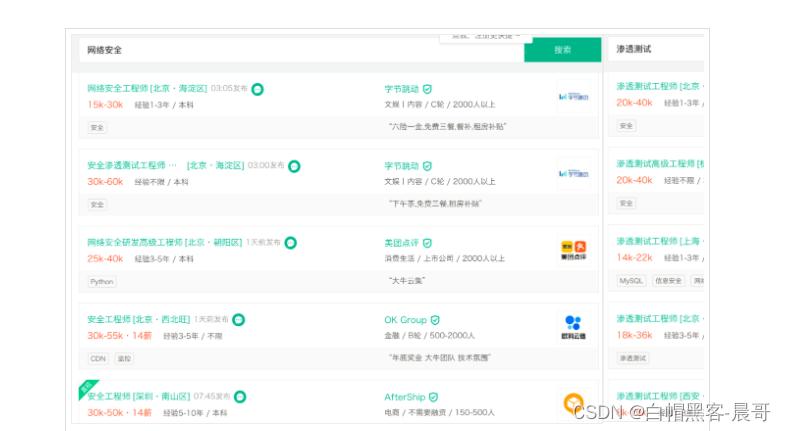Click chat icon next to 07:45发布
786x431 pixels.
pyautogui.click(x=240, y=397)
